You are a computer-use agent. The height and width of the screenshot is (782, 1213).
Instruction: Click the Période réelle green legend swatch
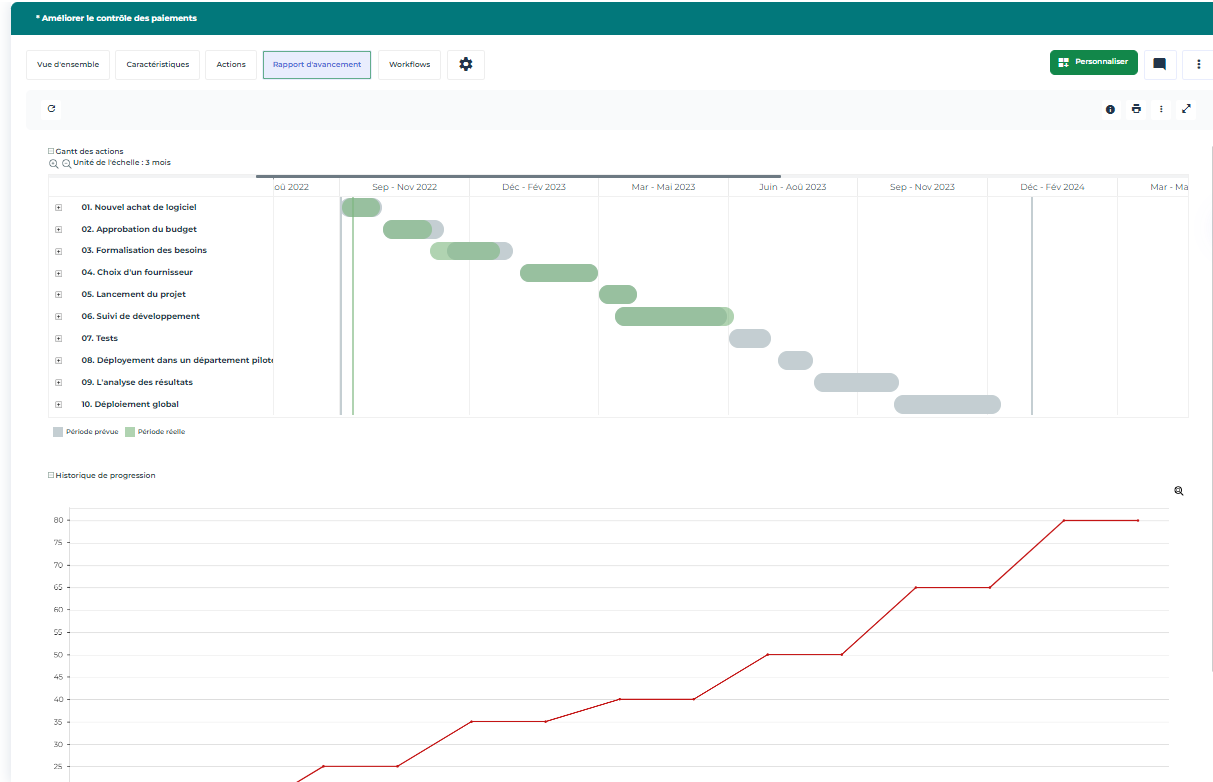tap(129, 432)
